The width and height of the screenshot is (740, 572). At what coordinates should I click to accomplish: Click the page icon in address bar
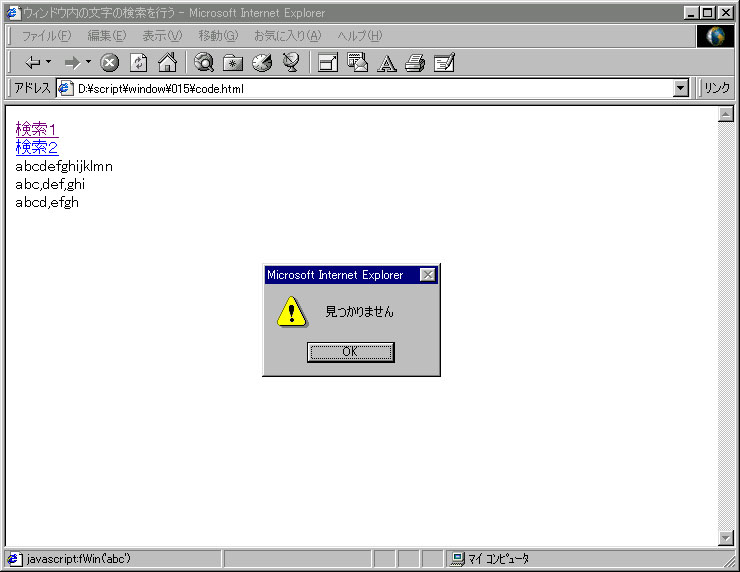(66, 88)
